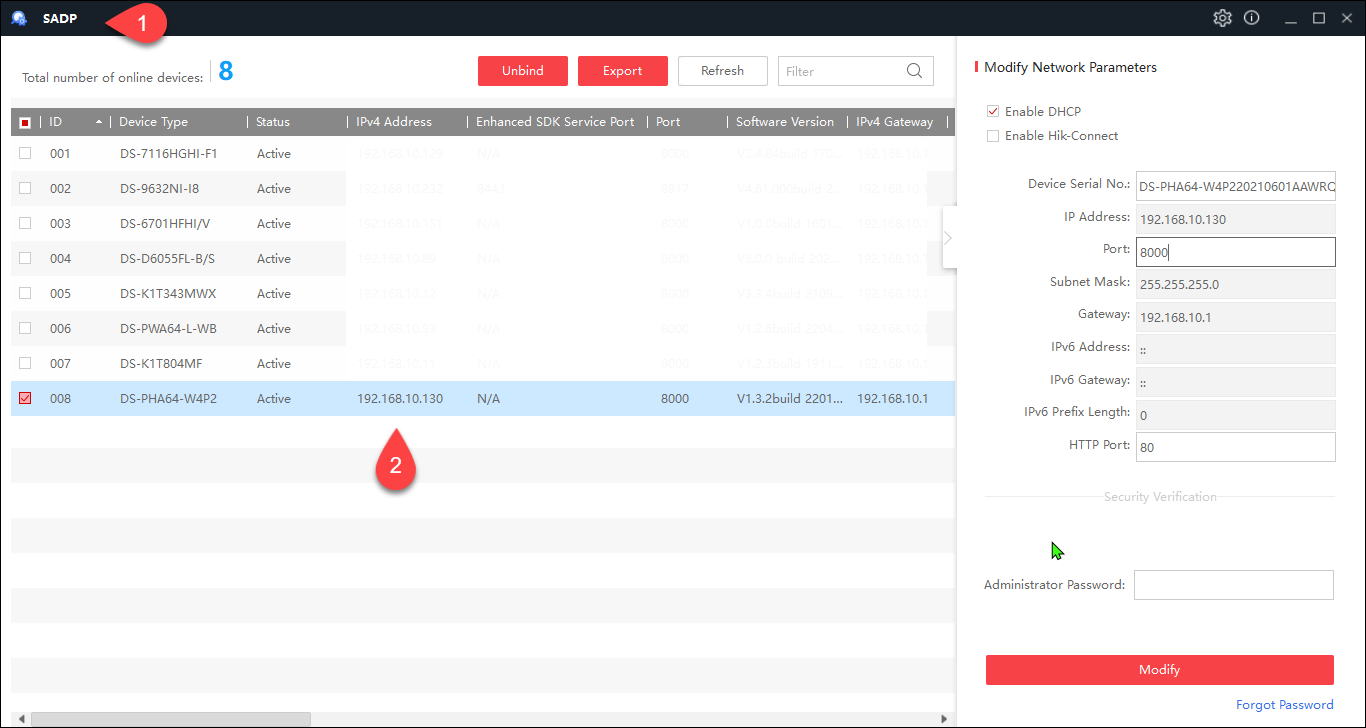
Task: Click the SADP application logo icon
Action: (19, 18)
